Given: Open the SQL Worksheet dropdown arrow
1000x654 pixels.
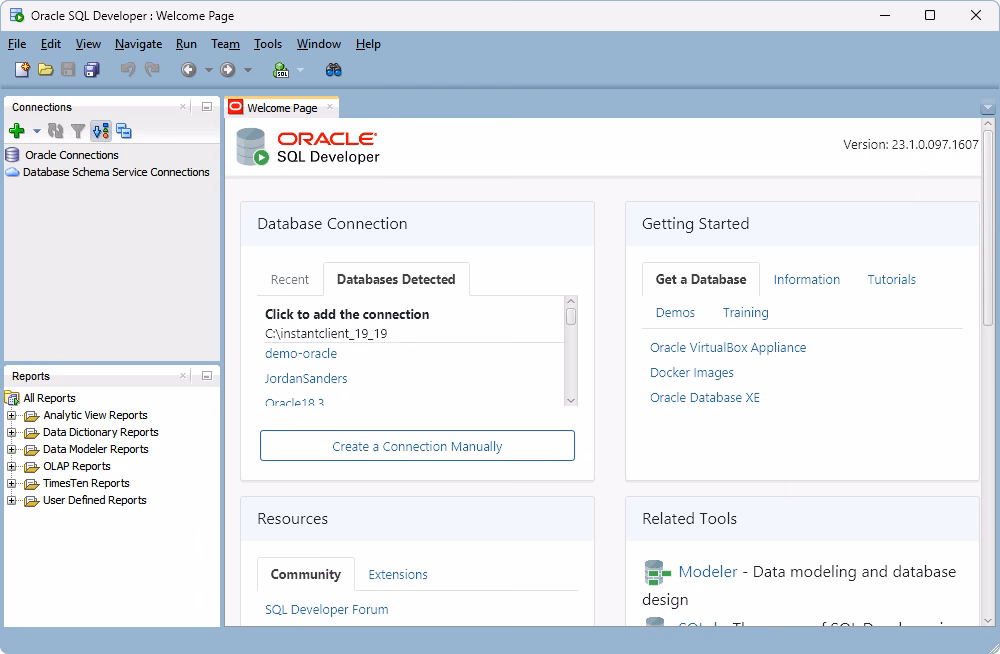Looking at the screenshot, I should click(x=300, y=70).
